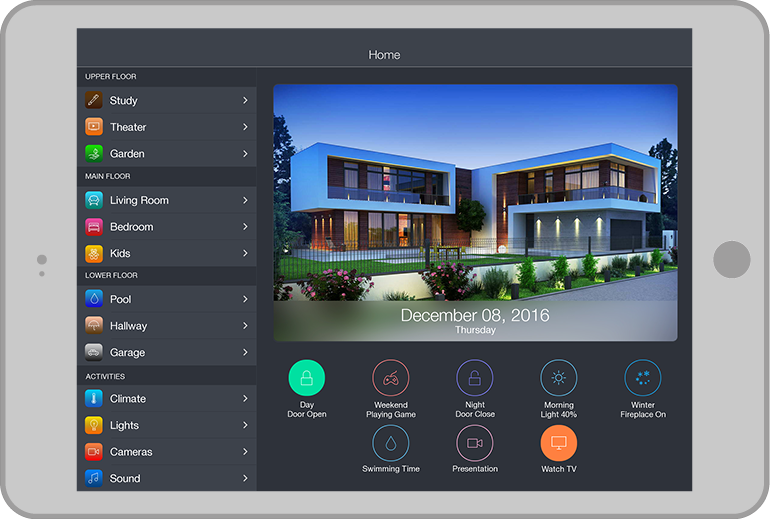Tap the yellow Lights bulb icon
Screen dimensions: 770x519
tap(93, 425)
